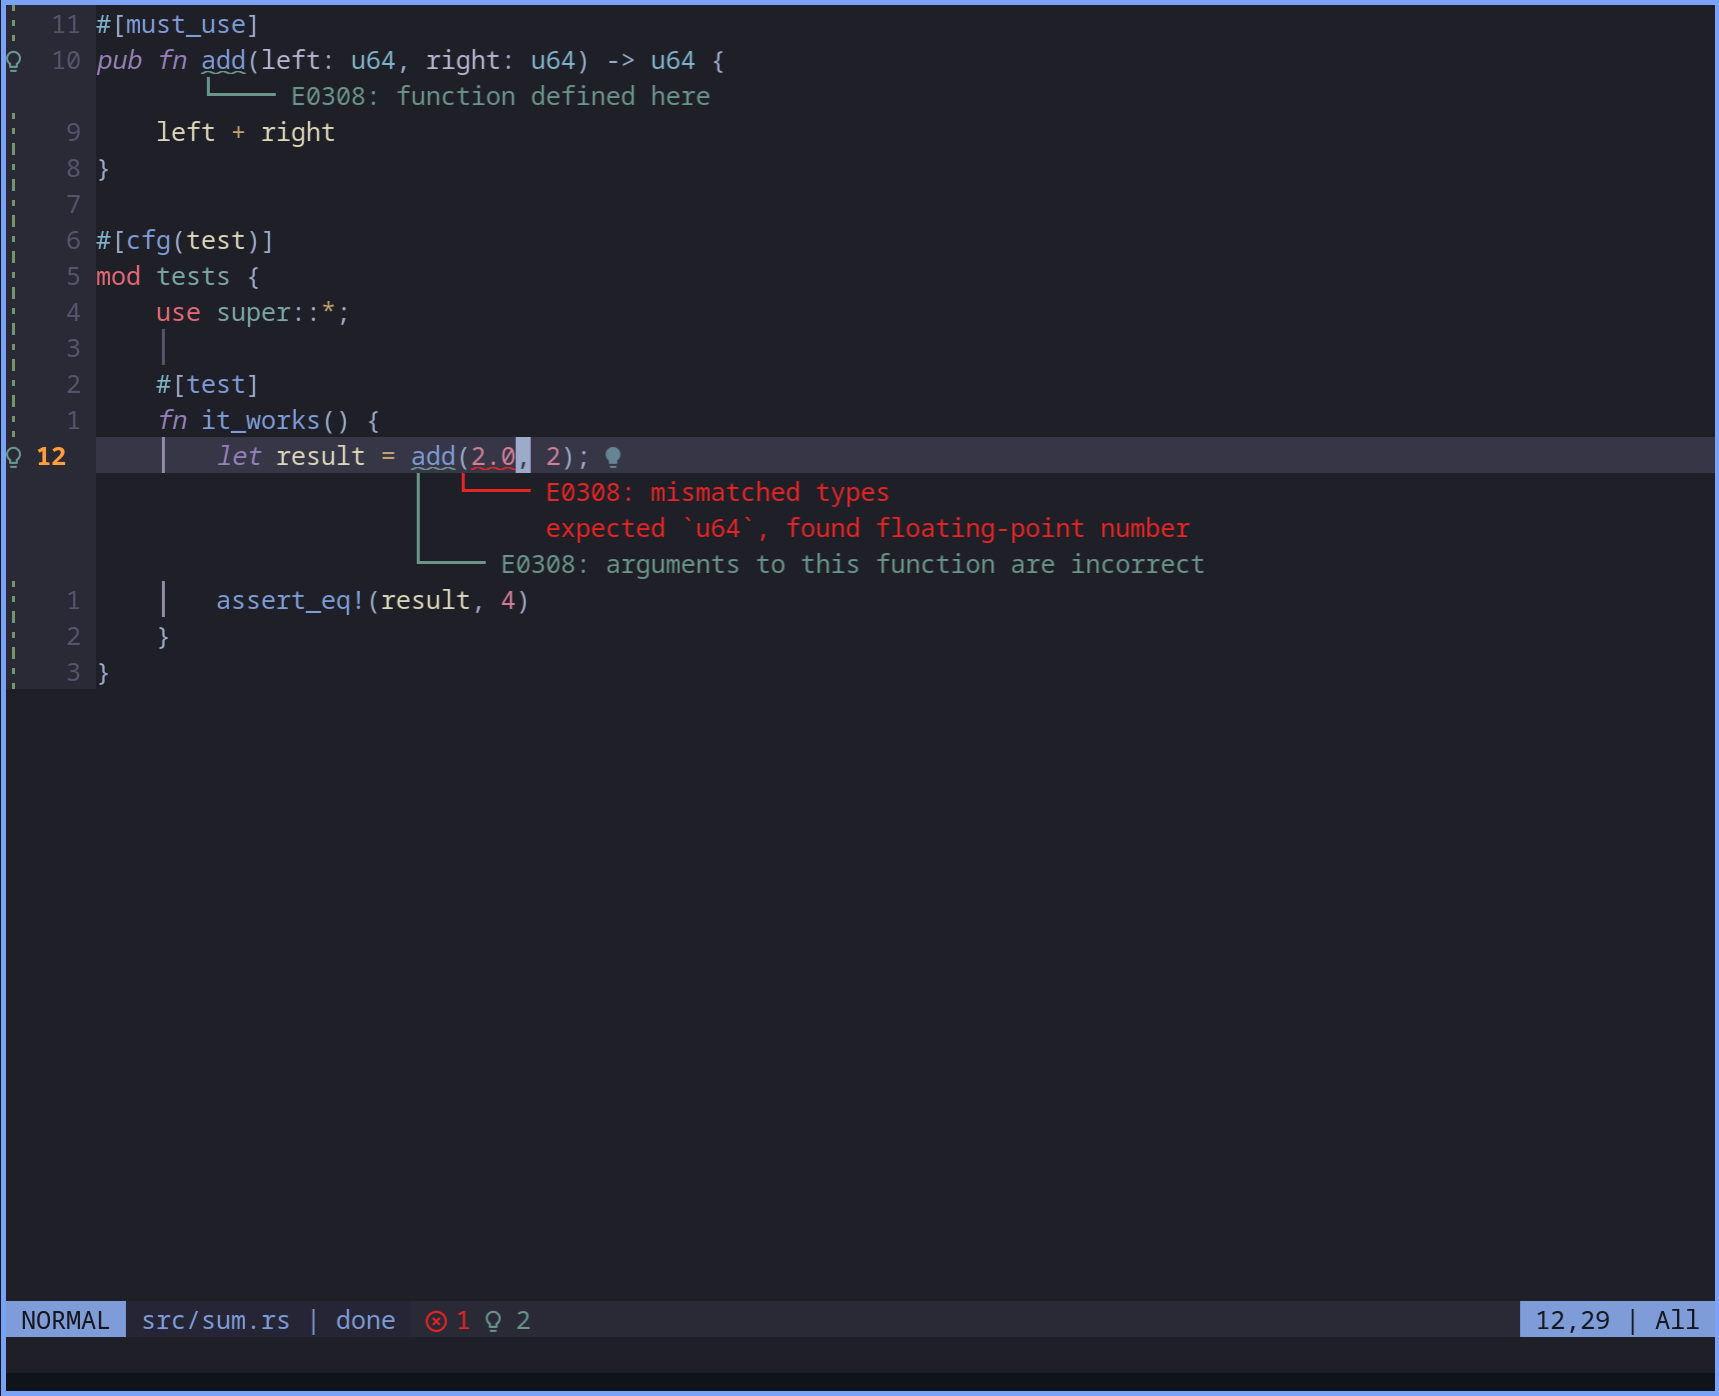The height and width of the screenshot is (1396, 1719).
Task: Click the gutter lightbulb next to line 10
Action: tap(13, 60)
